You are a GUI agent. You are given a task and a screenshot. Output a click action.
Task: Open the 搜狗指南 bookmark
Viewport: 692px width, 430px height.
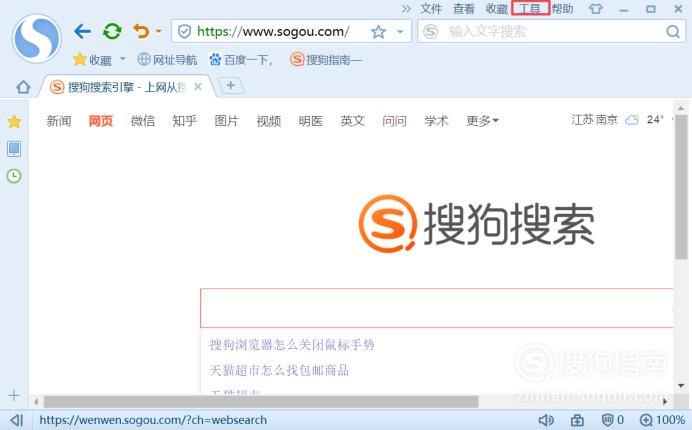pos(326,59)
